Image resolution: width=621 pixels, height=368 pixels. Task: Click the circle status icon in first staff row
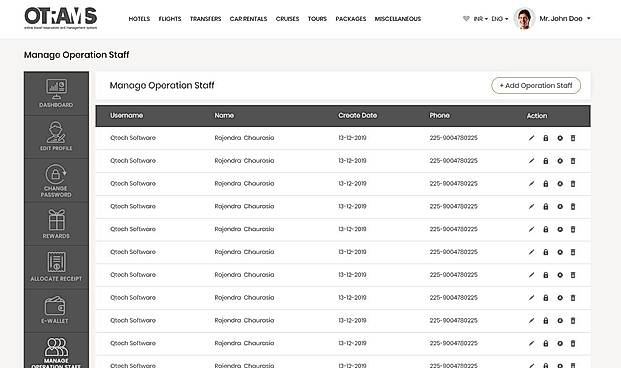pos(560,138)
